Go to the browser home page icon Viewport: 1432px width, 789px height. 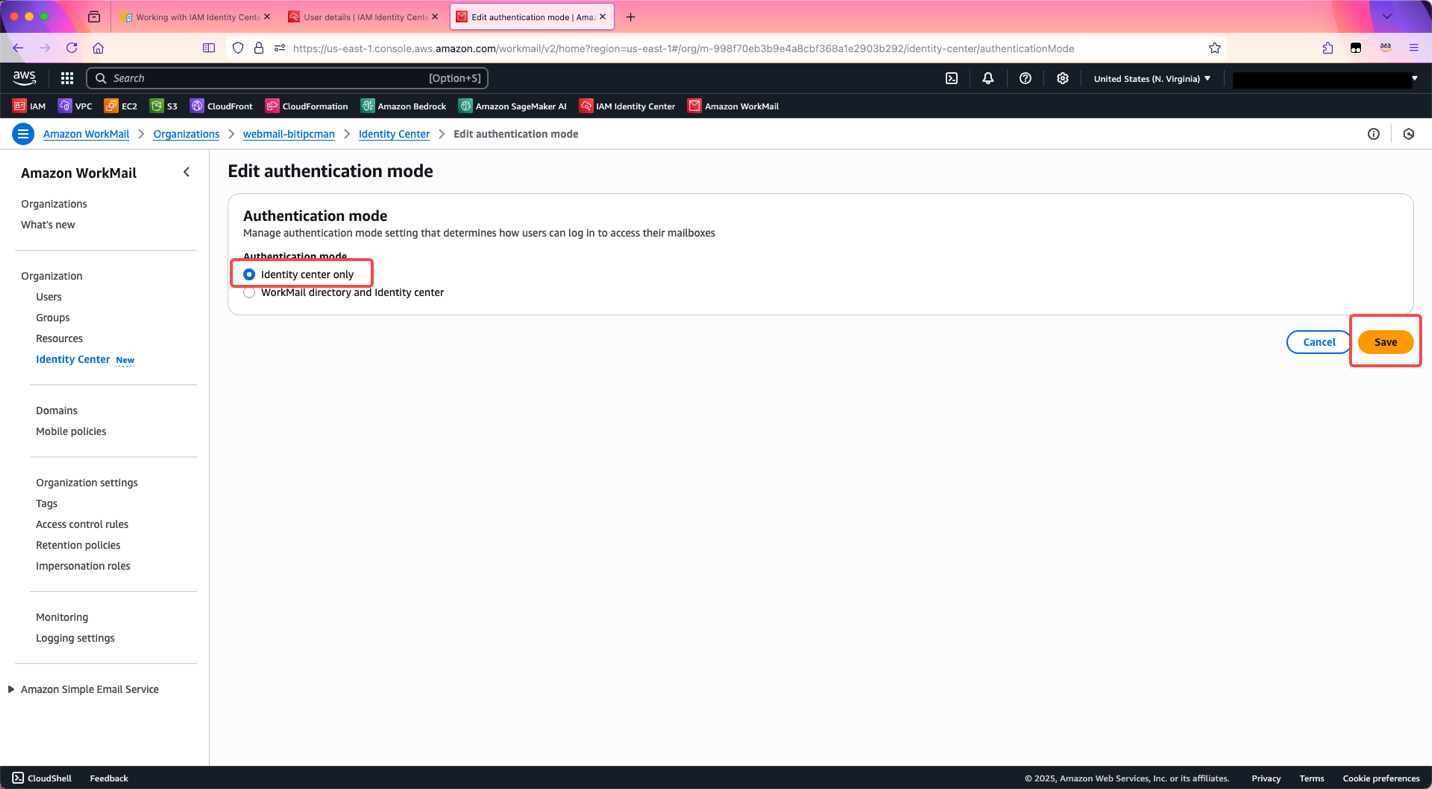click(98, 48)
